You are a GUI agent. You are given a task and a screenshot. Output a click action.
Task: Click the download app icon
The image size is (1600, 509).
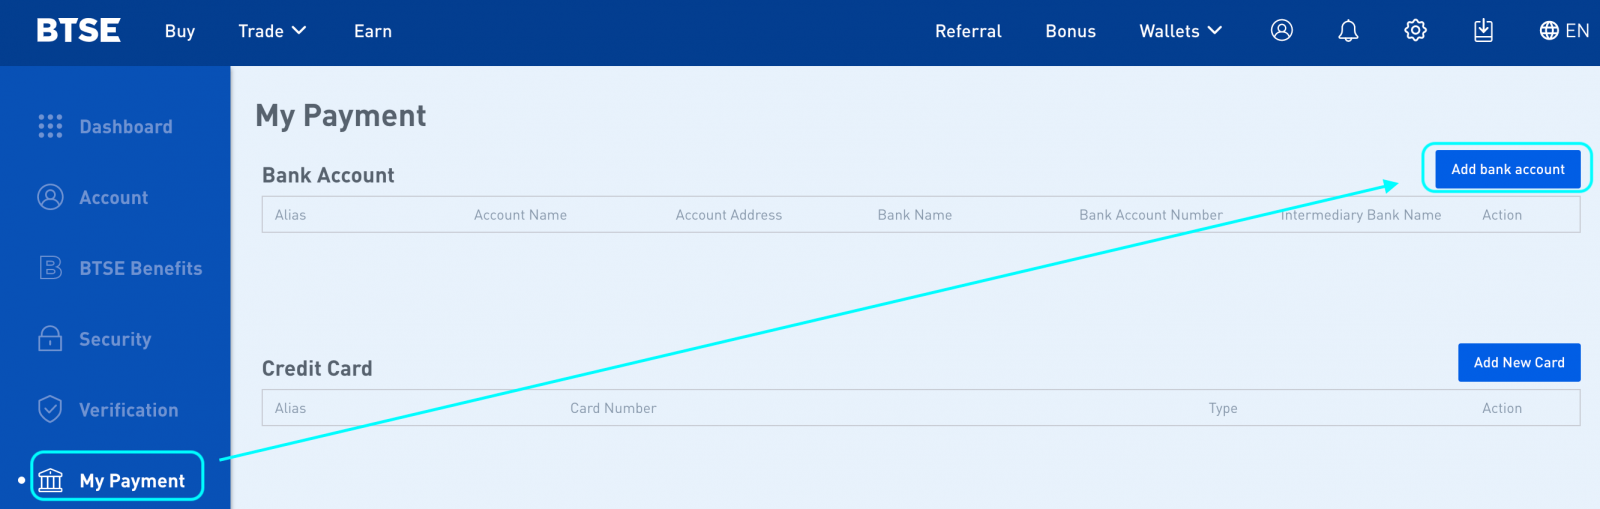tap(1483, 31)
